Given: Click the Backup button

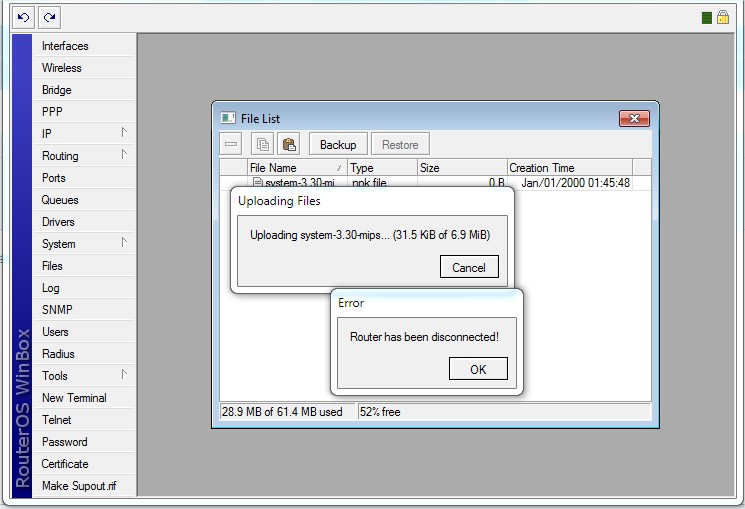Looking at the screenshot, I should point(338,145).
